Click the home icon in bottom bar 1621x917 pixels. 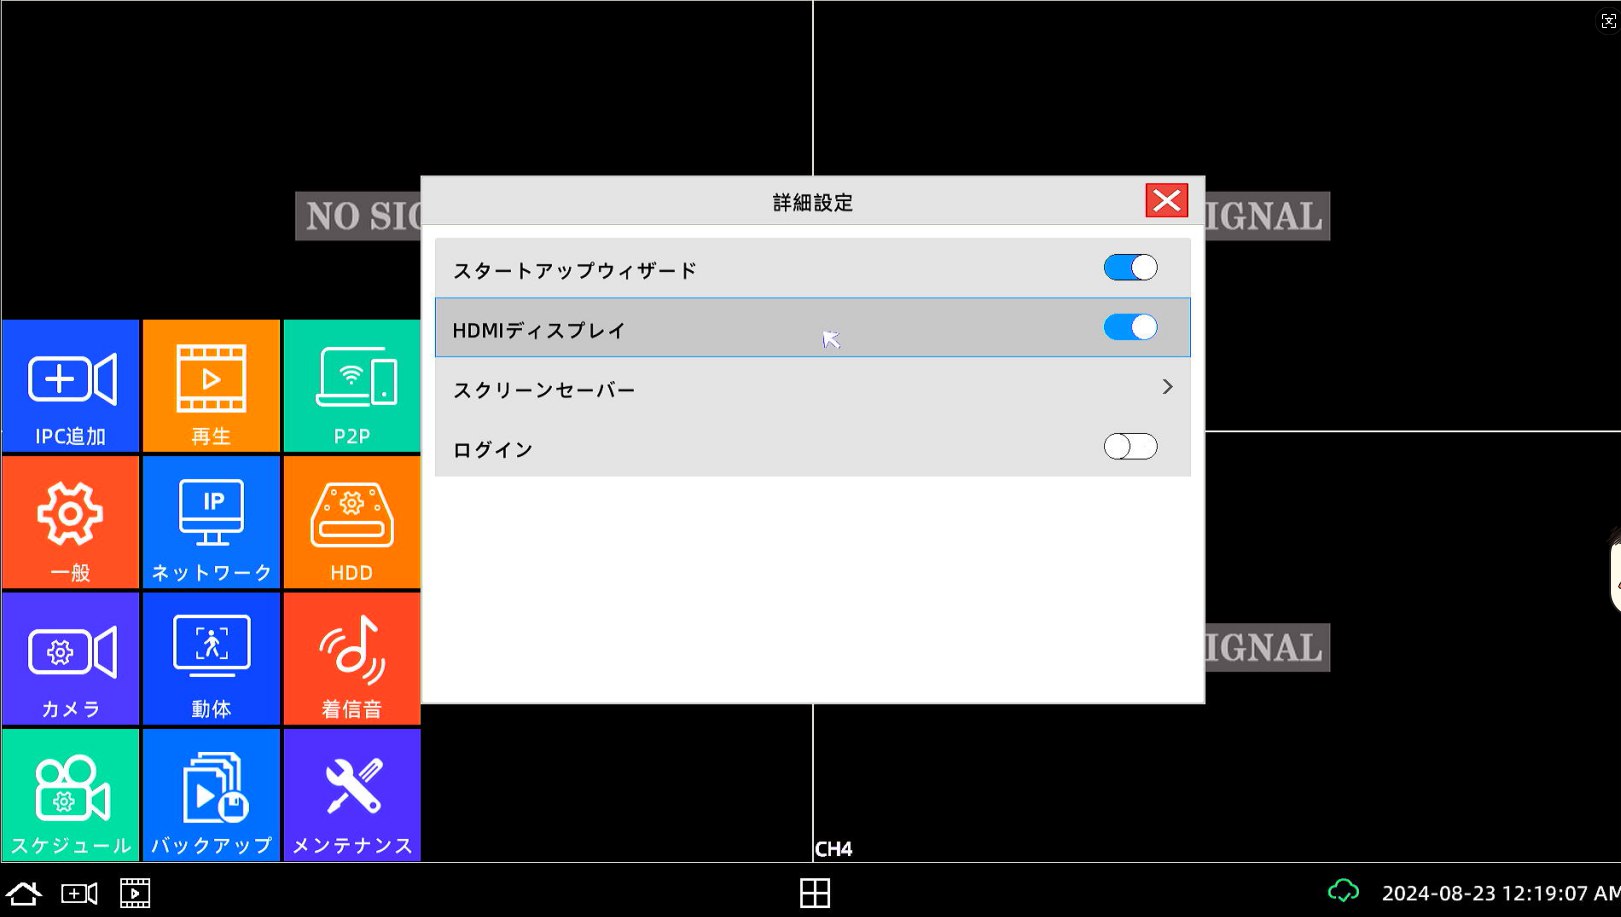[24, 893]
